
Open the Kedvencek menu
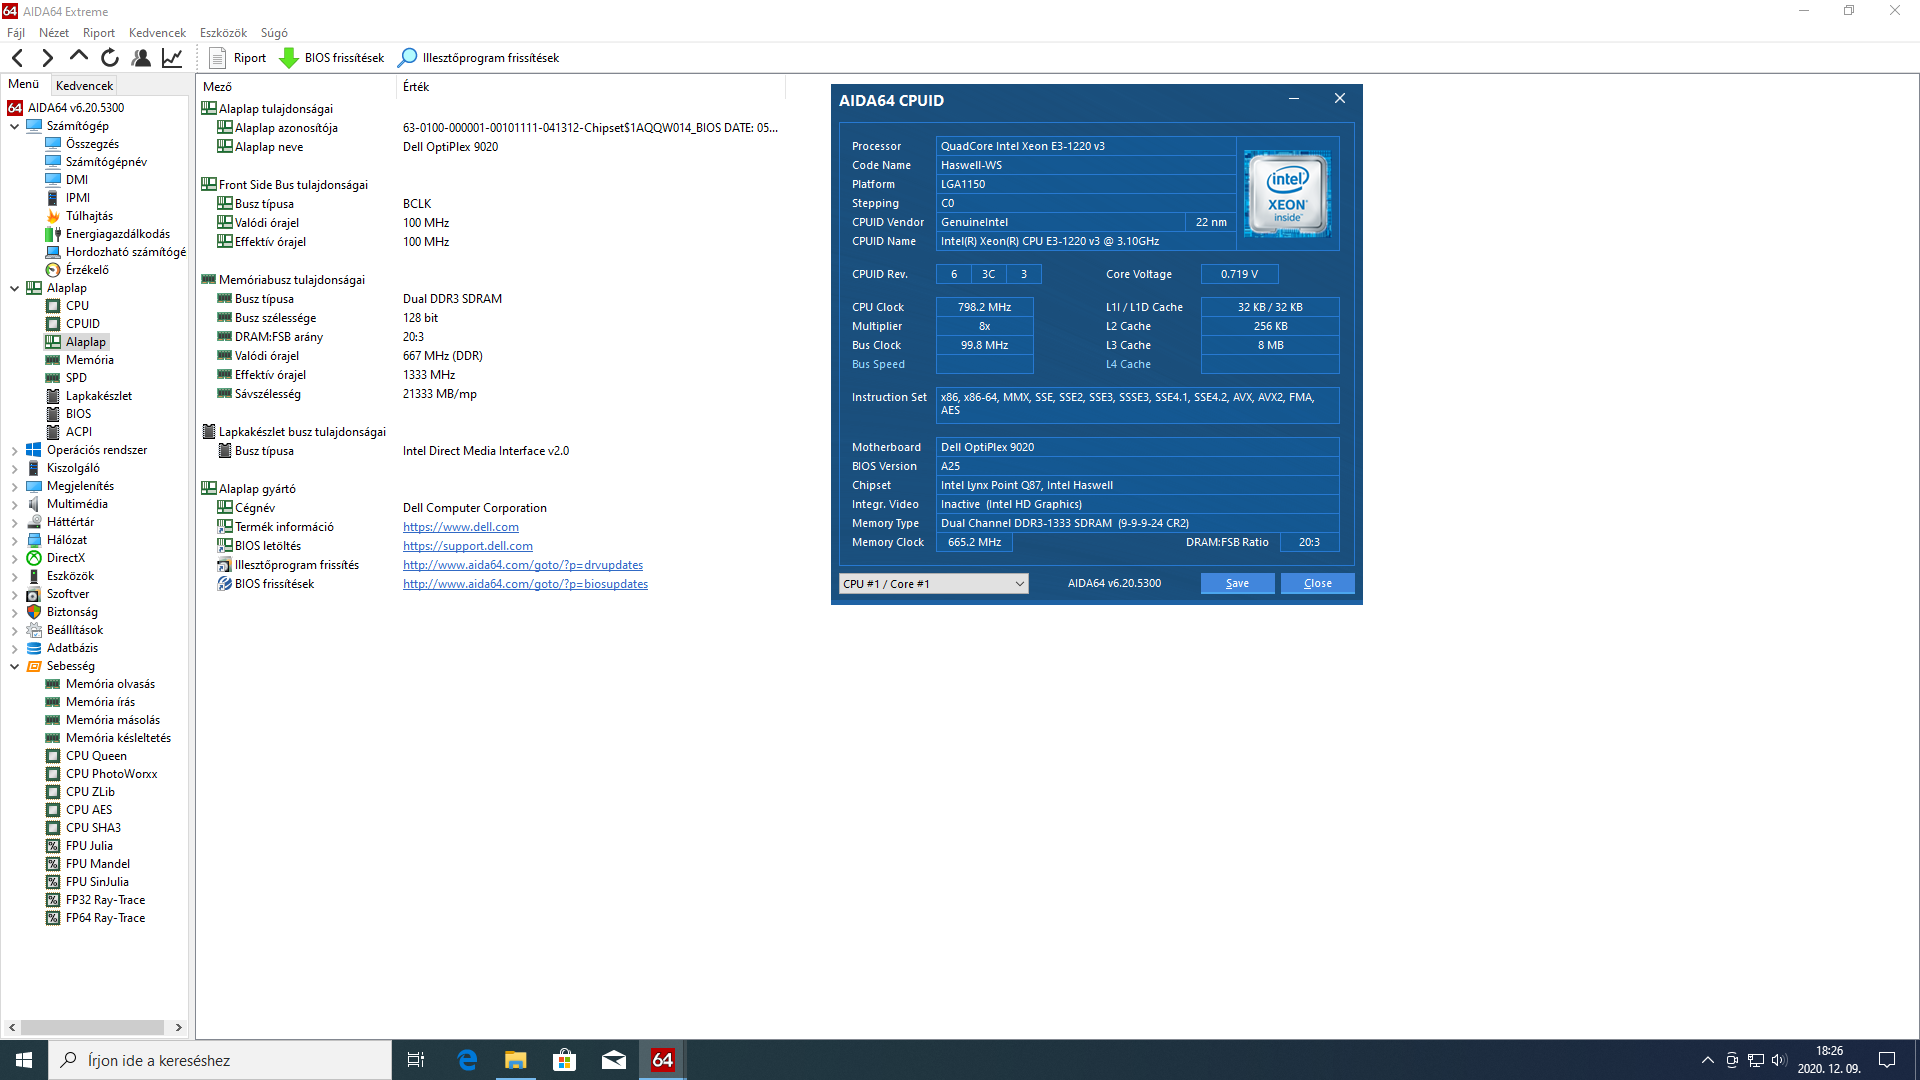coord(157,33)
